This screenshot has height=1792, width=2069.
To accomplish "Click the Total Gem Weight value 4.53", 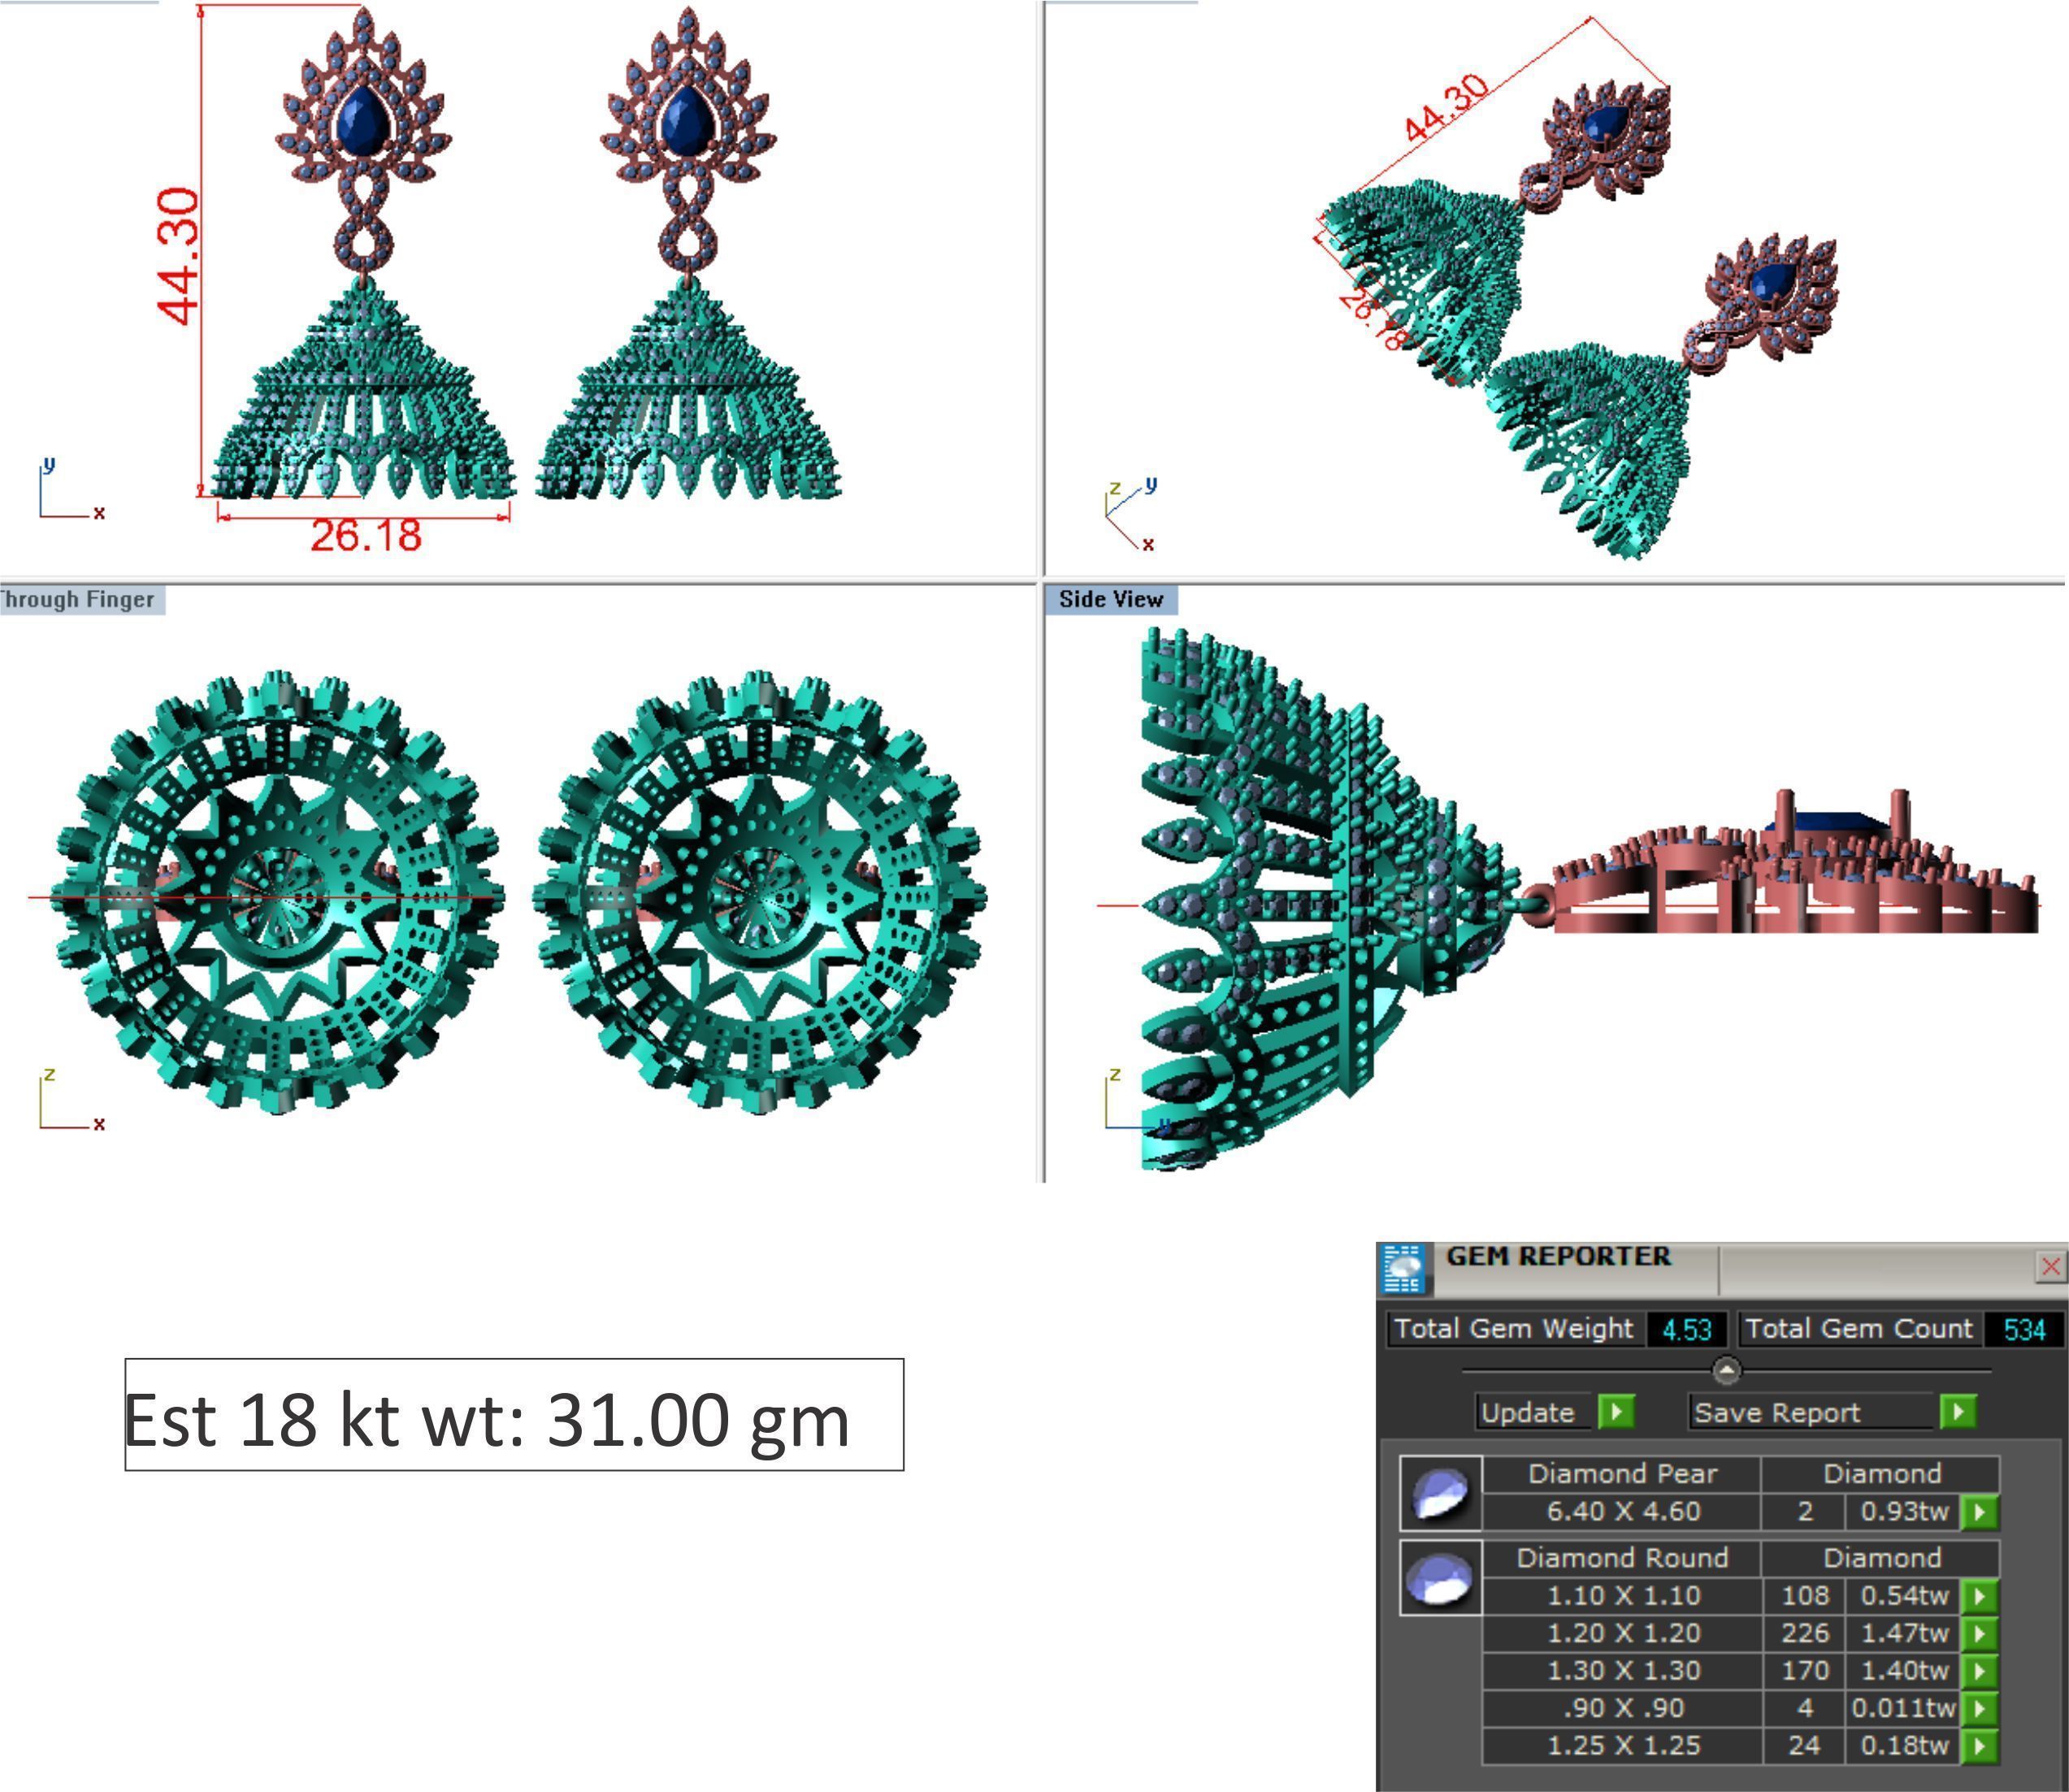I will click(1686, 1330).
